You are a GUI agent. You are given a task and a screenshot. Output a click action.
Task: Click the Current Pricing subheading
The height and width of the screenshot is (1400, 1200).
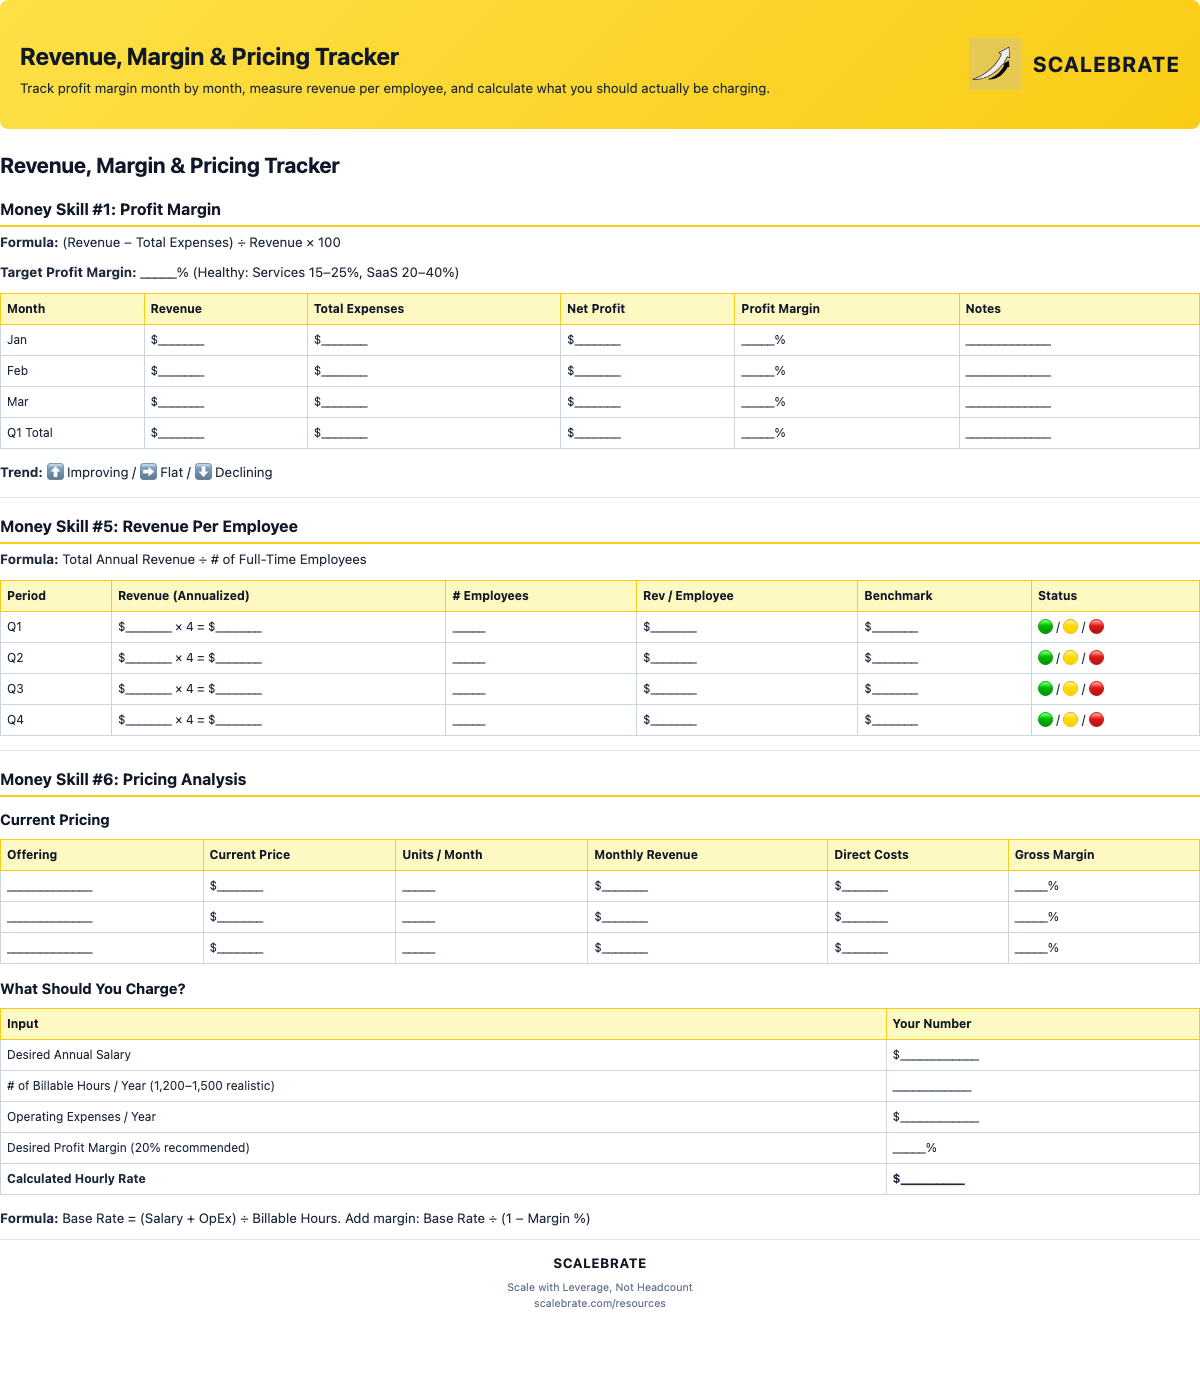55,820
